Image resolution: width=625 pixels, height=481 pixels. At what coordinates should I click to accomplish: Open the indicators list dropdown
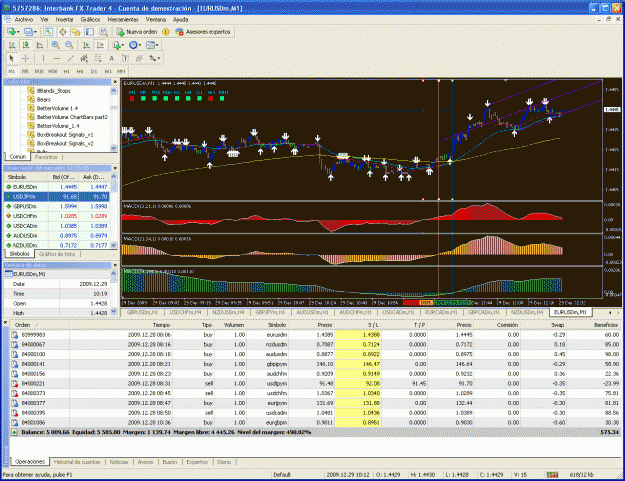click(118, 45)
